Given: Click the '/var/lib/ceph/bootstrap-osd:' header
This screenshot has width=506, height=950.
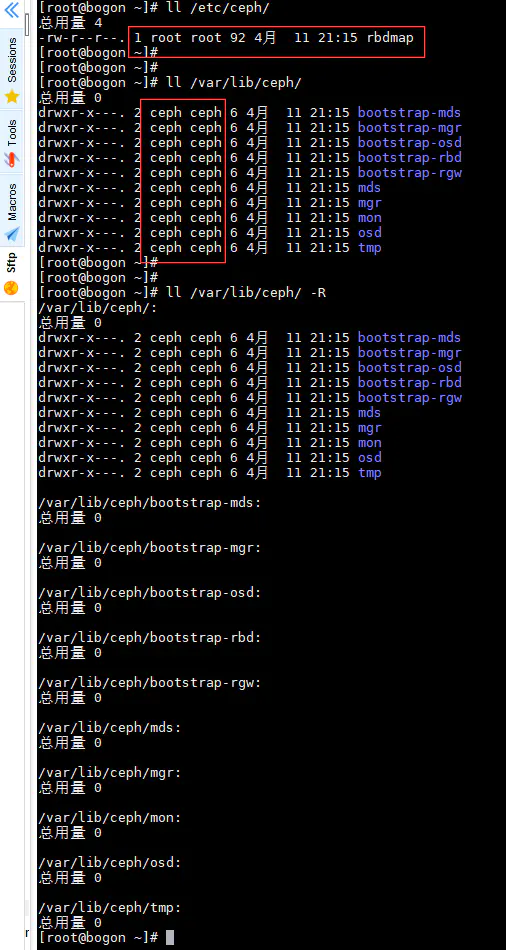Looking at the screenshot, I should [x=150, y=593].
